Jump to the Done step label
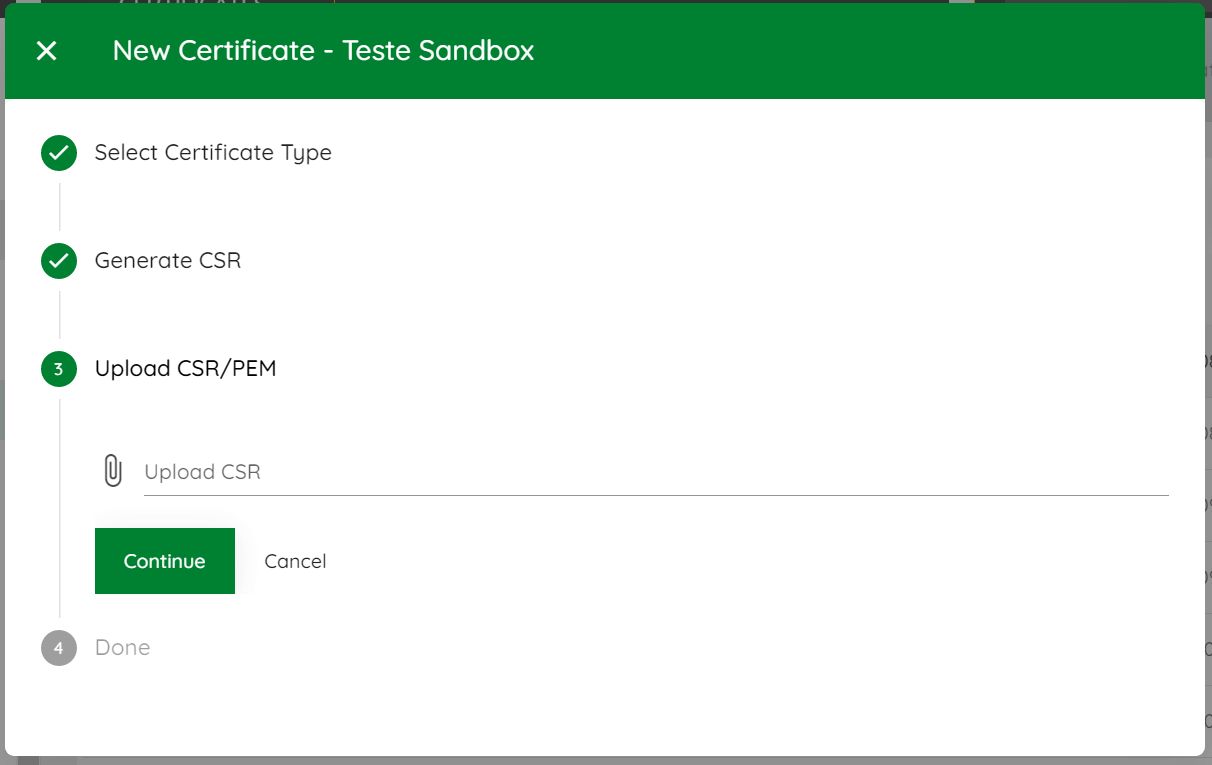 click(x=123, y=648)
